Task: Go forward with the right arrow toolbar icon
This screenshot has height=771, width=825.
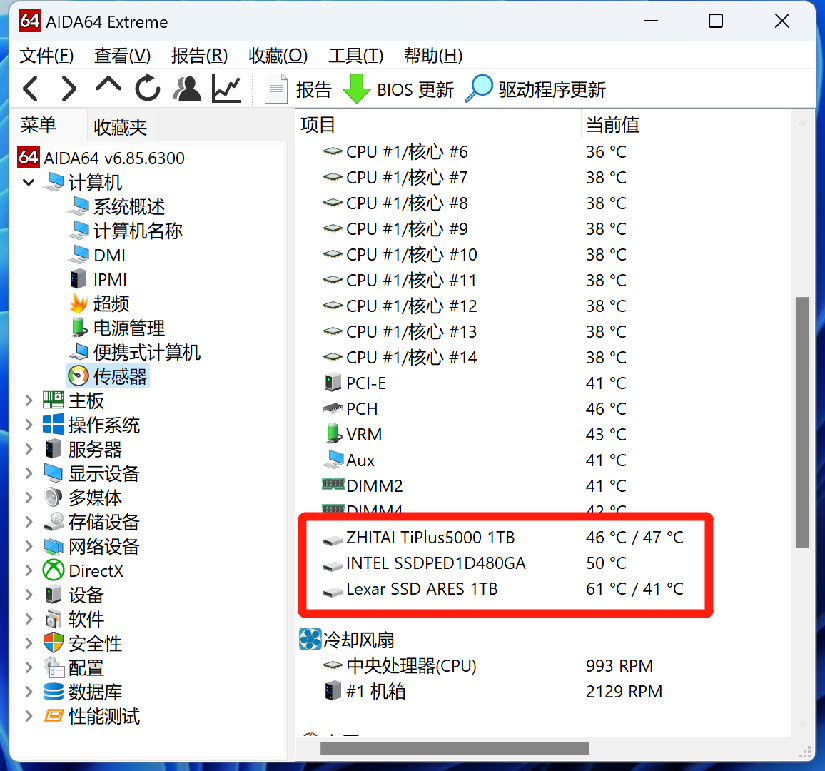Action: click(68, 88)
